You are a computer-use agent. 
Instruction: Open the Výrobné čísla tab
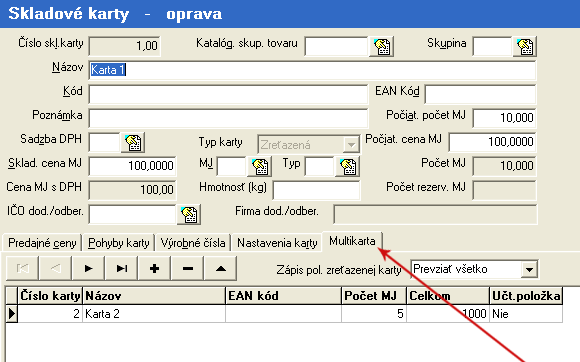pos(193,243)
